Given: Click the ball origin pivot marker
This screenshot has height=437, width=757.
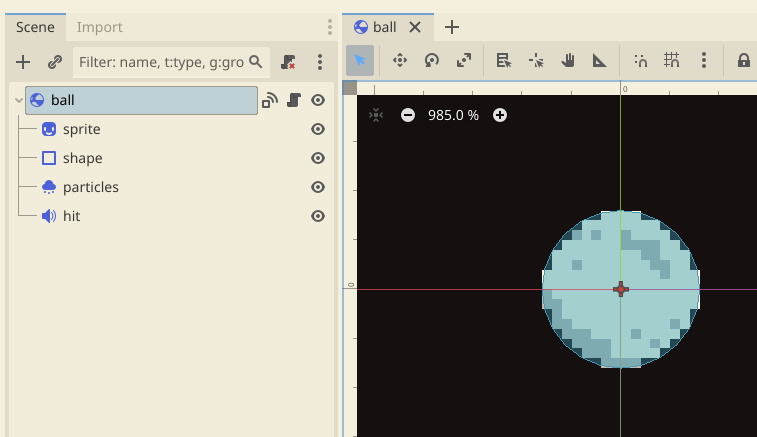Looking at the screenshot, I should coord(621,289).
